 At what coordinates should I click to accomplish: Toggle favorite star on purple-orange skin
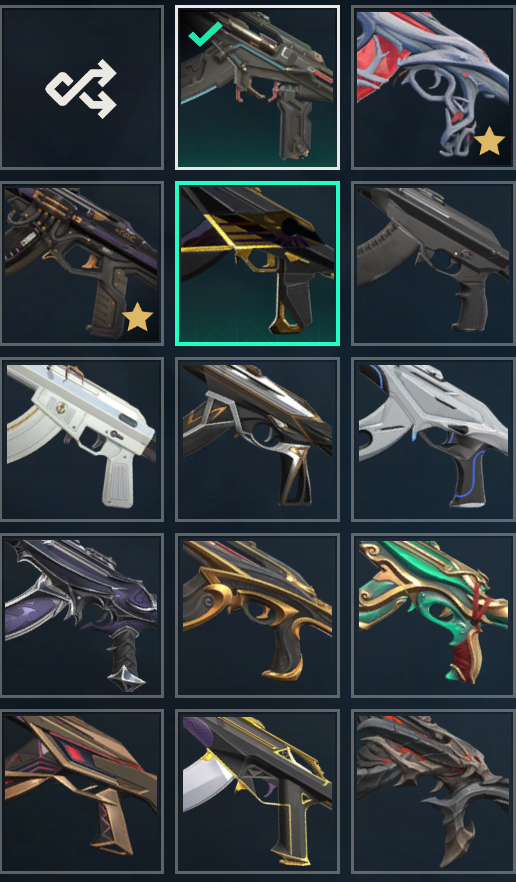click(x=137, y=317)
